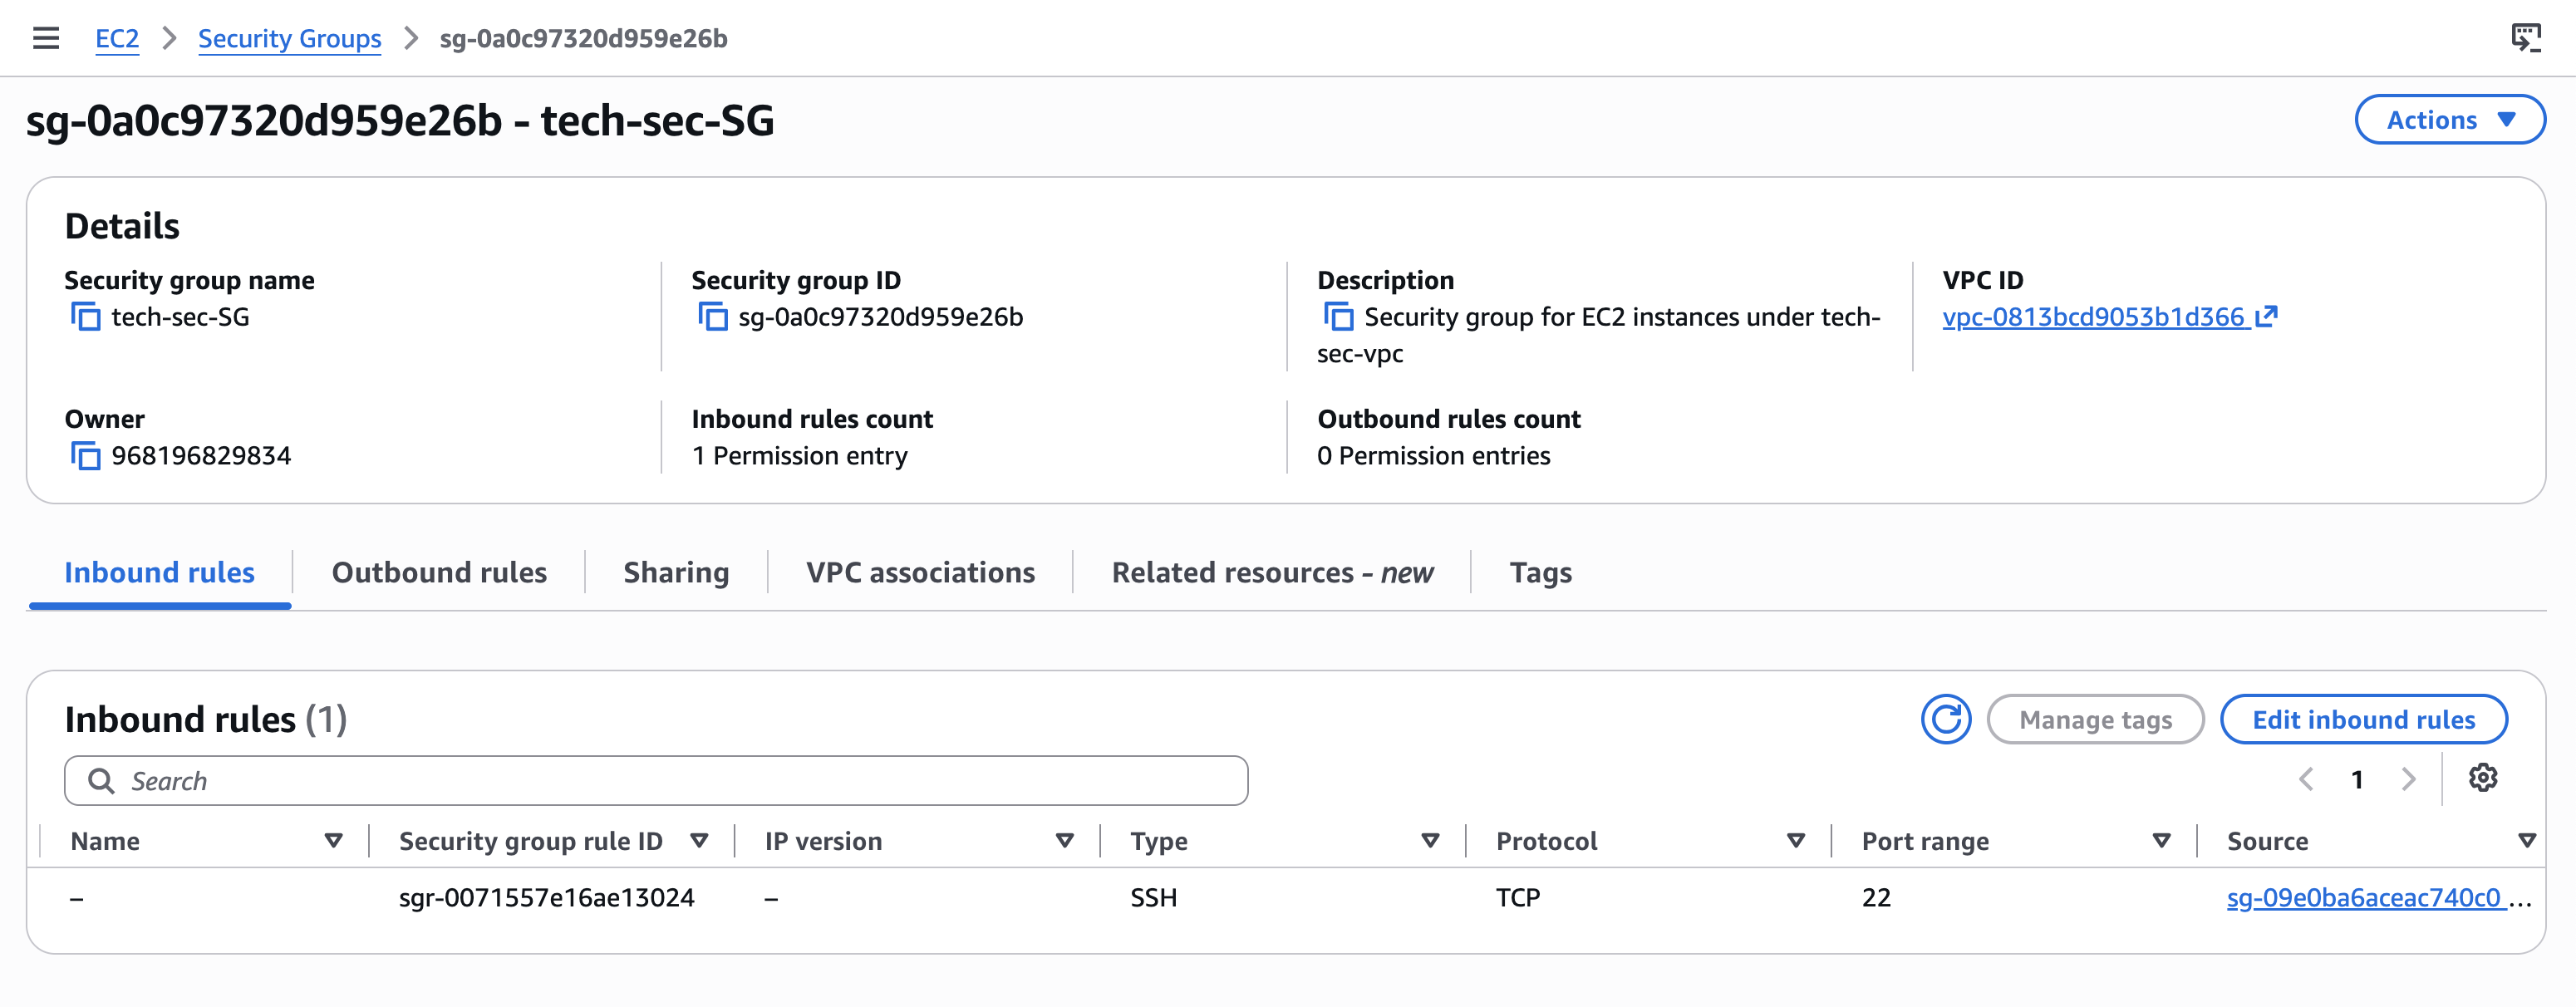The width and height of the screenshot is (2576, 1007).
Task: Click the '0 Permission entries' outbound count
Action: tap(1433, 456)
